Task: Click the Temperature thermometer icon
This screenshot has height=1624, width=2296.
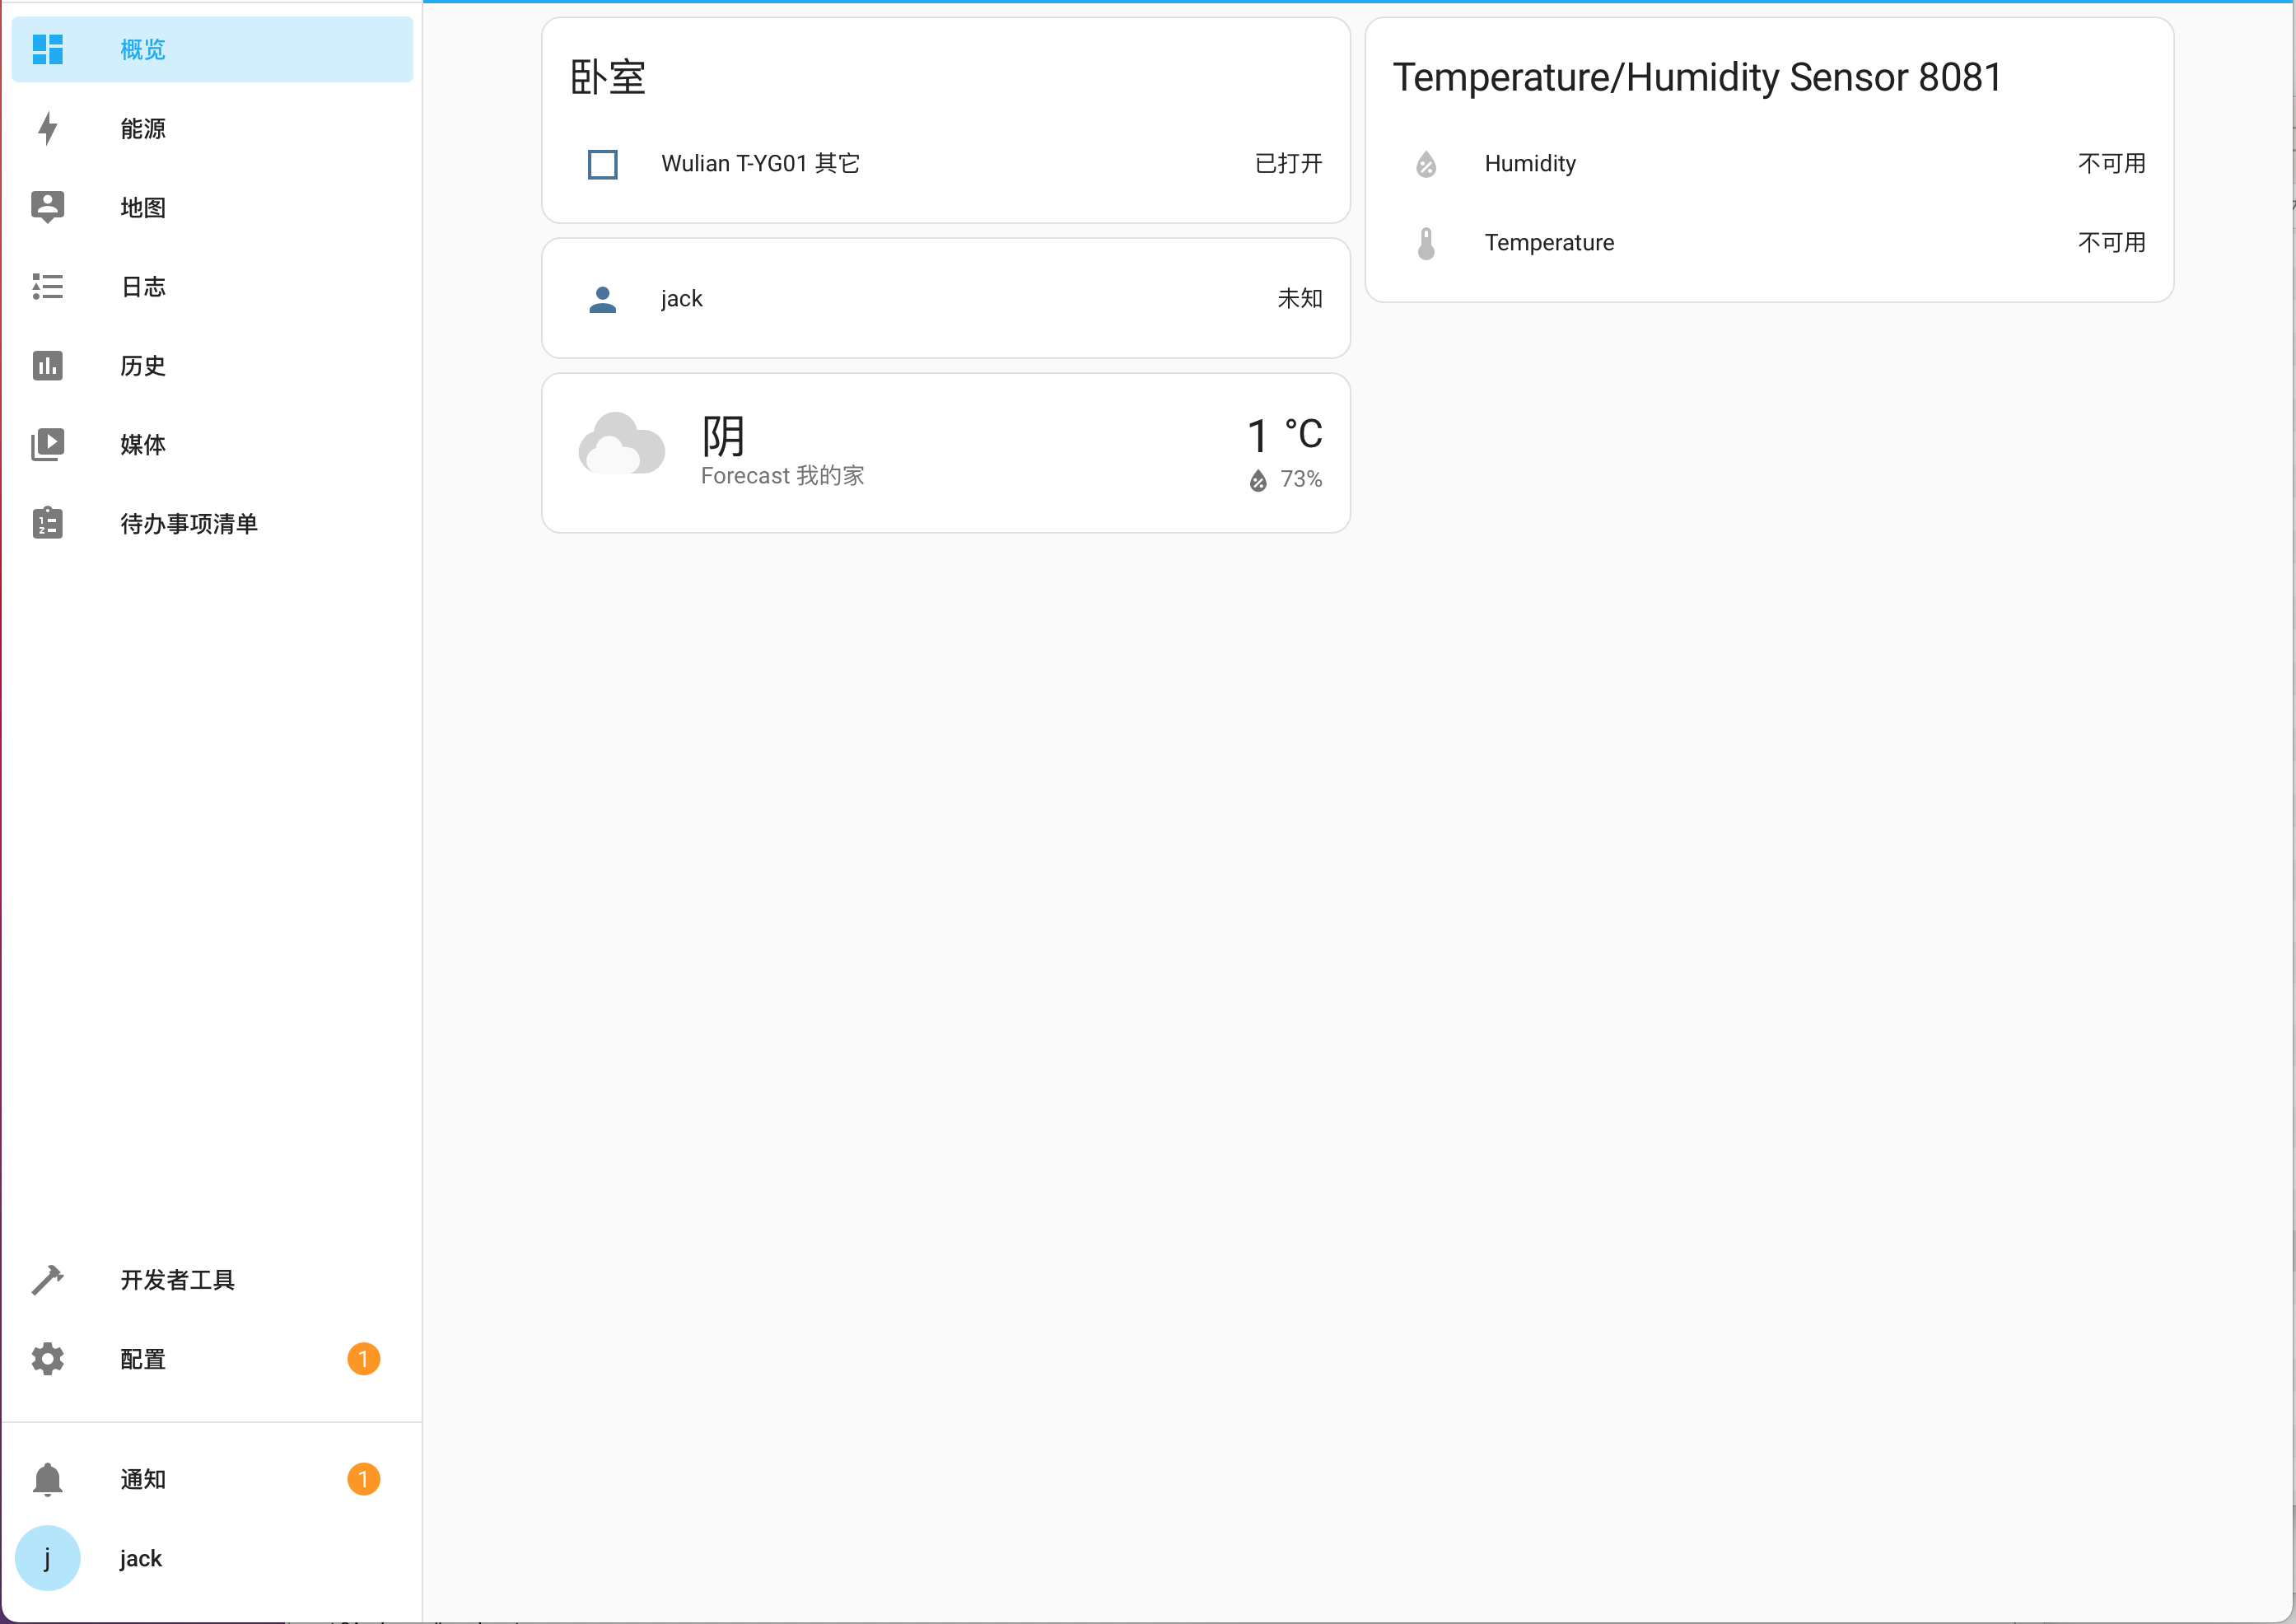Action: click(1426, 243)
